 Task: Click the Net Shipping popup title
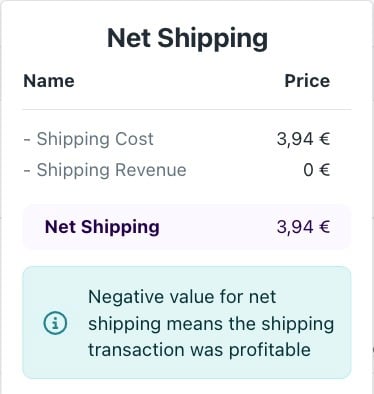[187, 39]
